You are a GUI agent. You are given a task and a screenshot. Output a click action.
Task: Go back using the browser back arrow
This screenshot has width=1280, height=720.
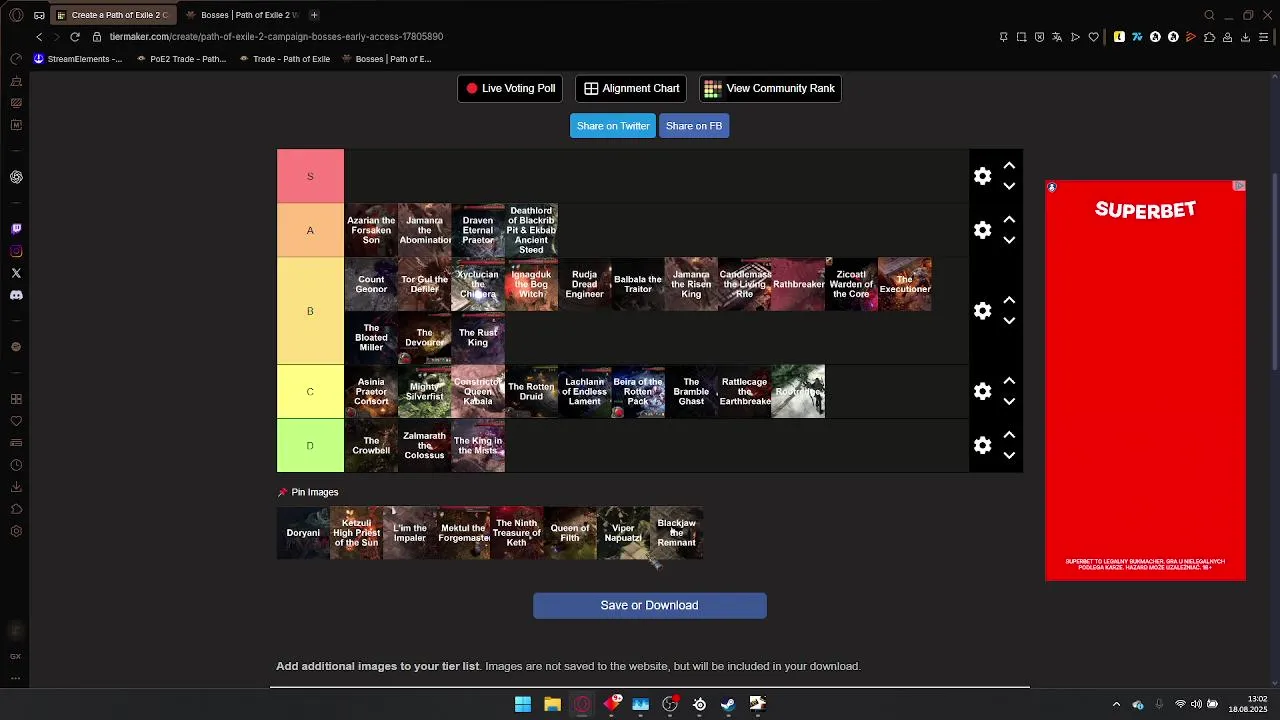[x=39, y=37]
